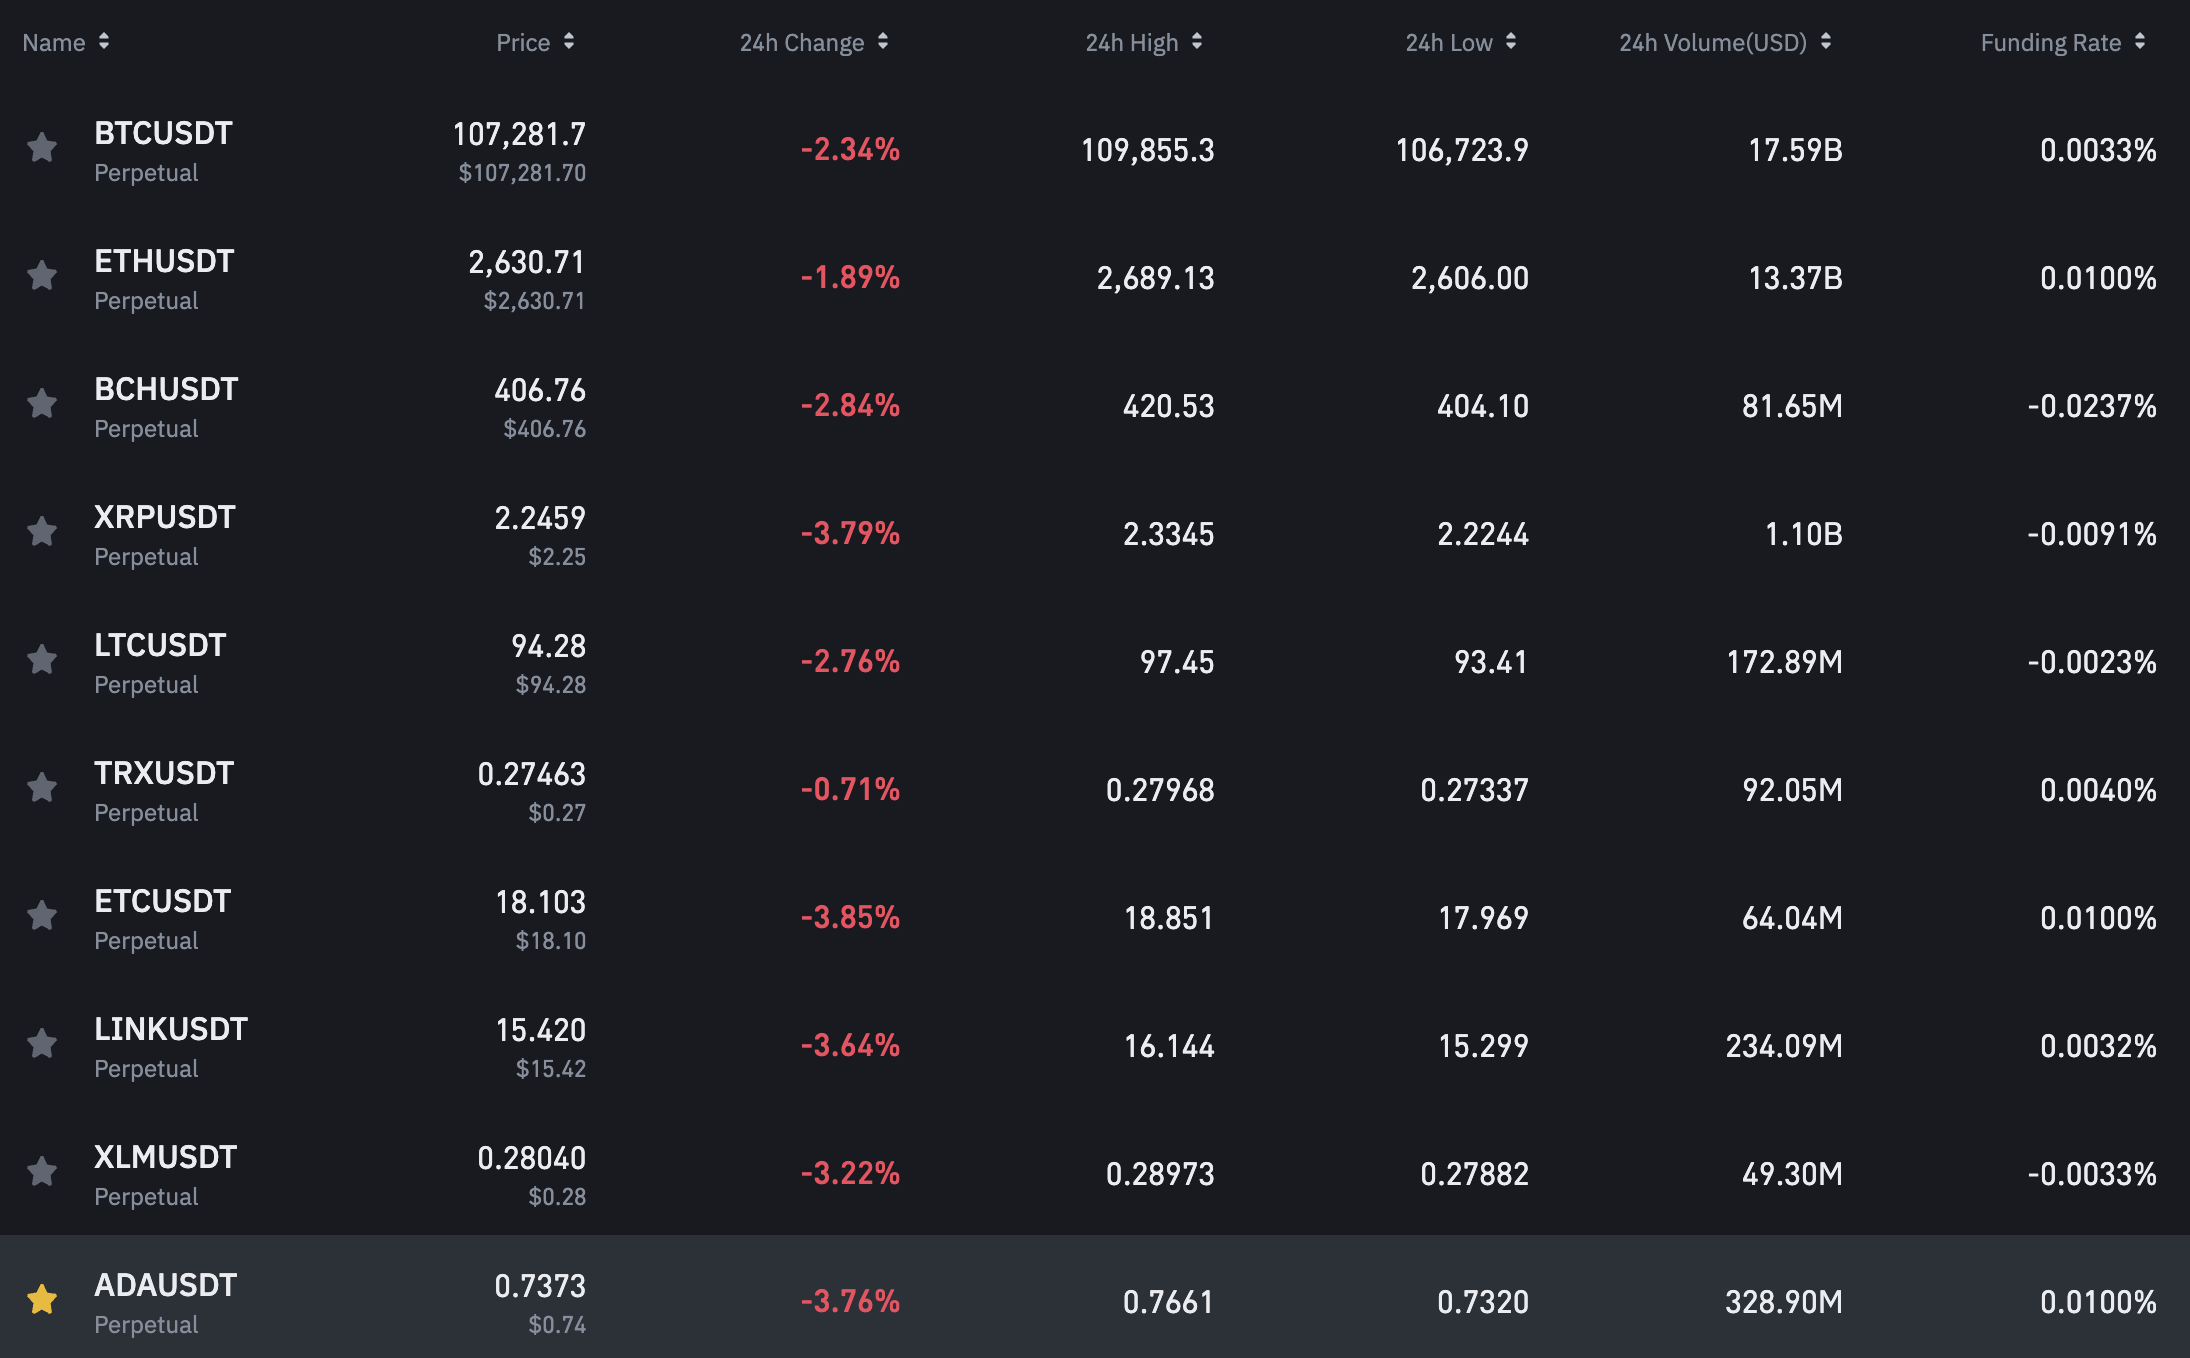Unfavorite ADAUSDT yellow star
This screenshot has height=1358, width=2190.
point(42,1299)
